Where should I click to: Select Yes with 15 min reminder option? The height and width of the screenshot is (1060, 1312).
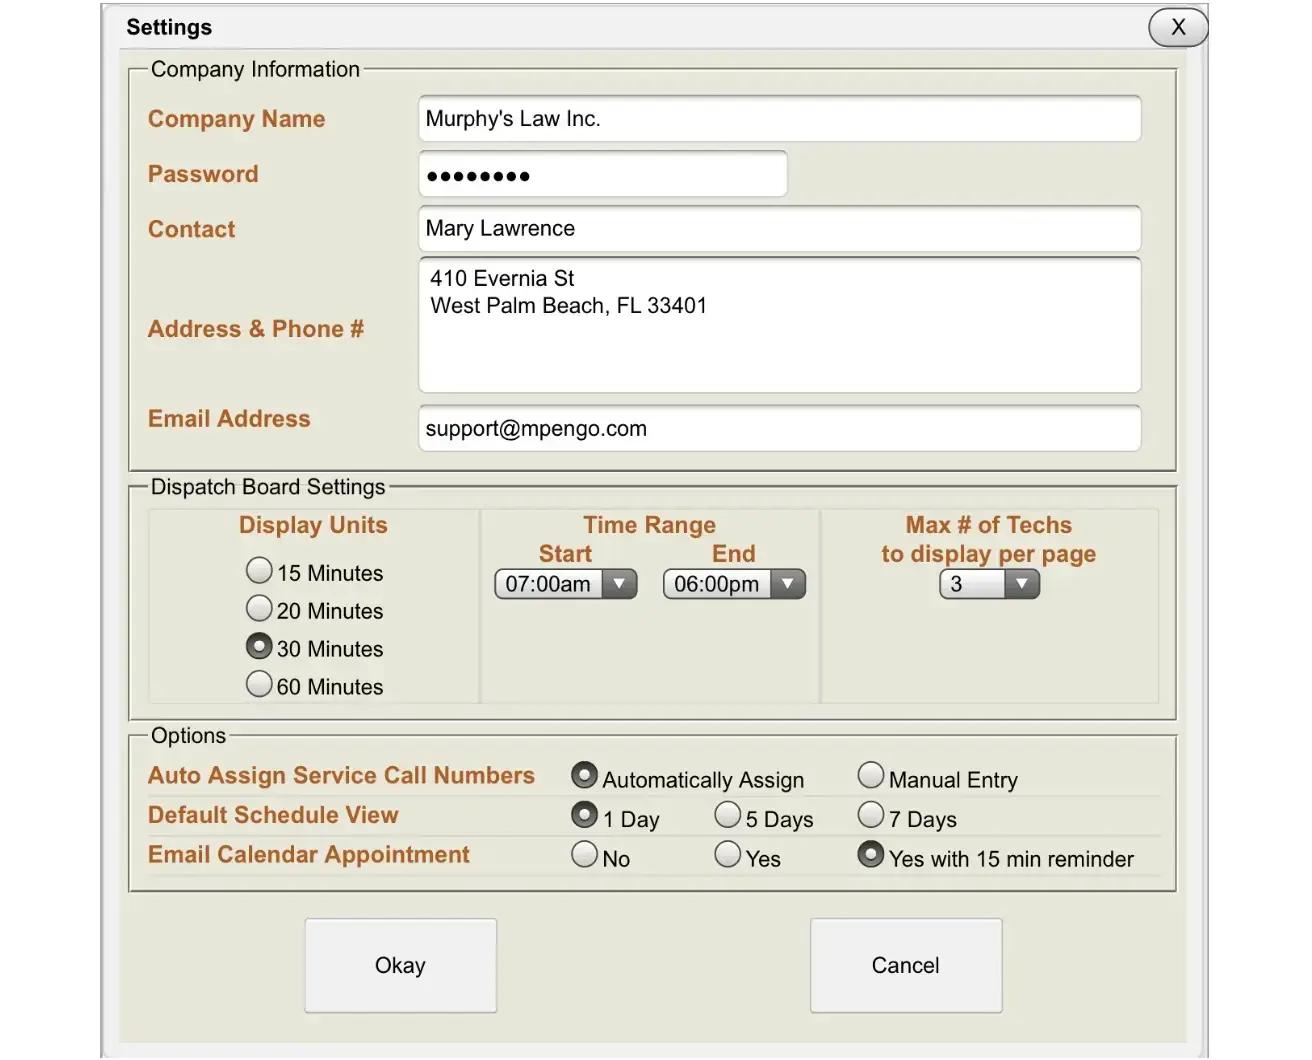(x=871, y=854)
